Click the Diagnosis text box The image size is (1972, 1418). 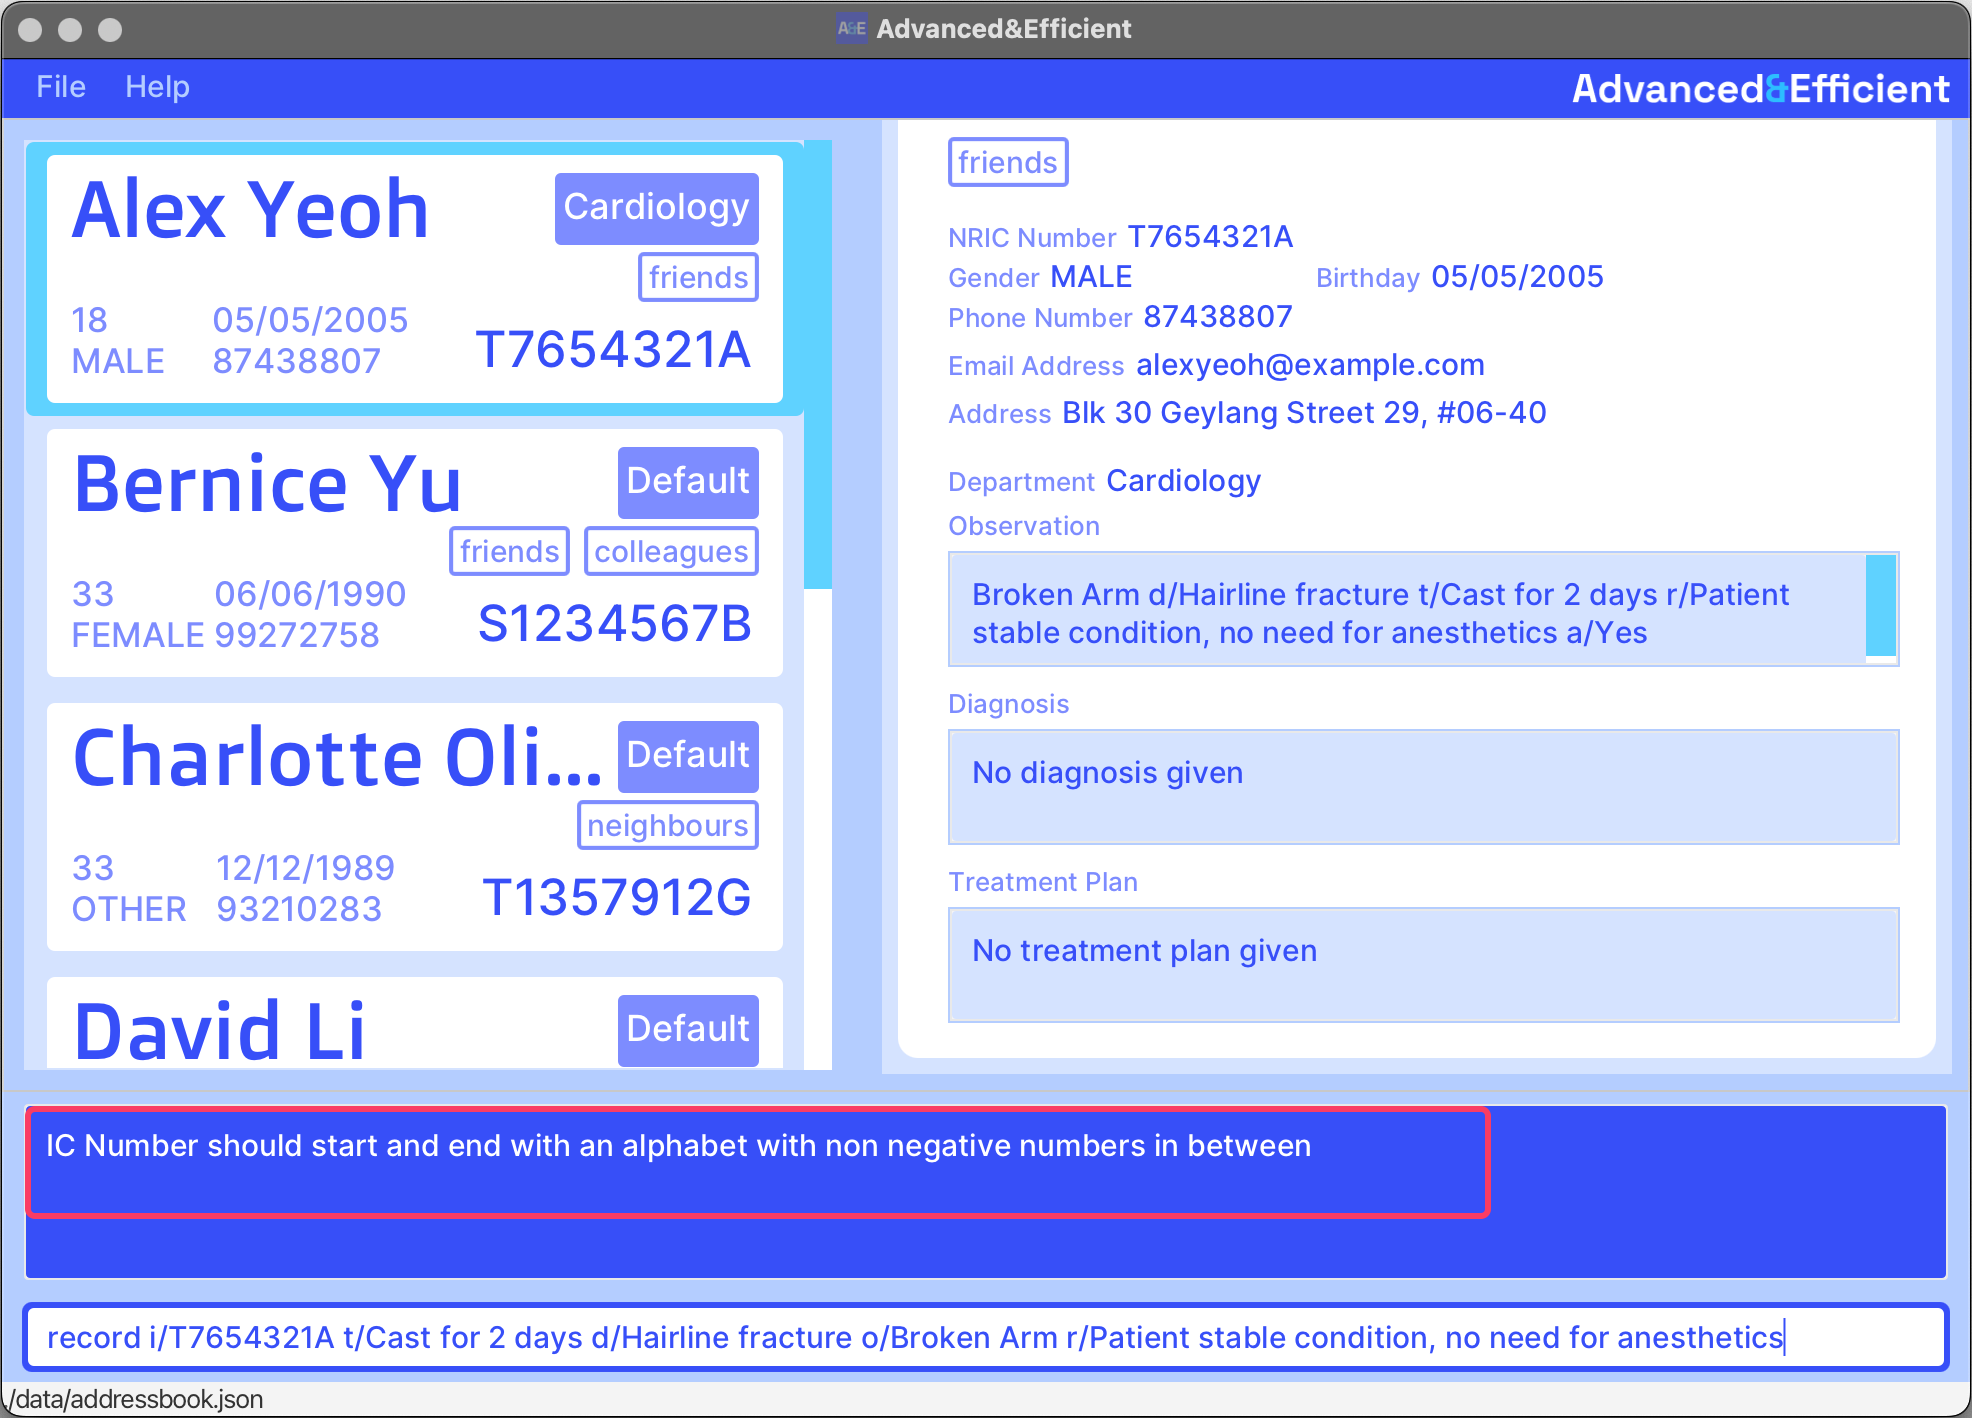point(1422,787)
